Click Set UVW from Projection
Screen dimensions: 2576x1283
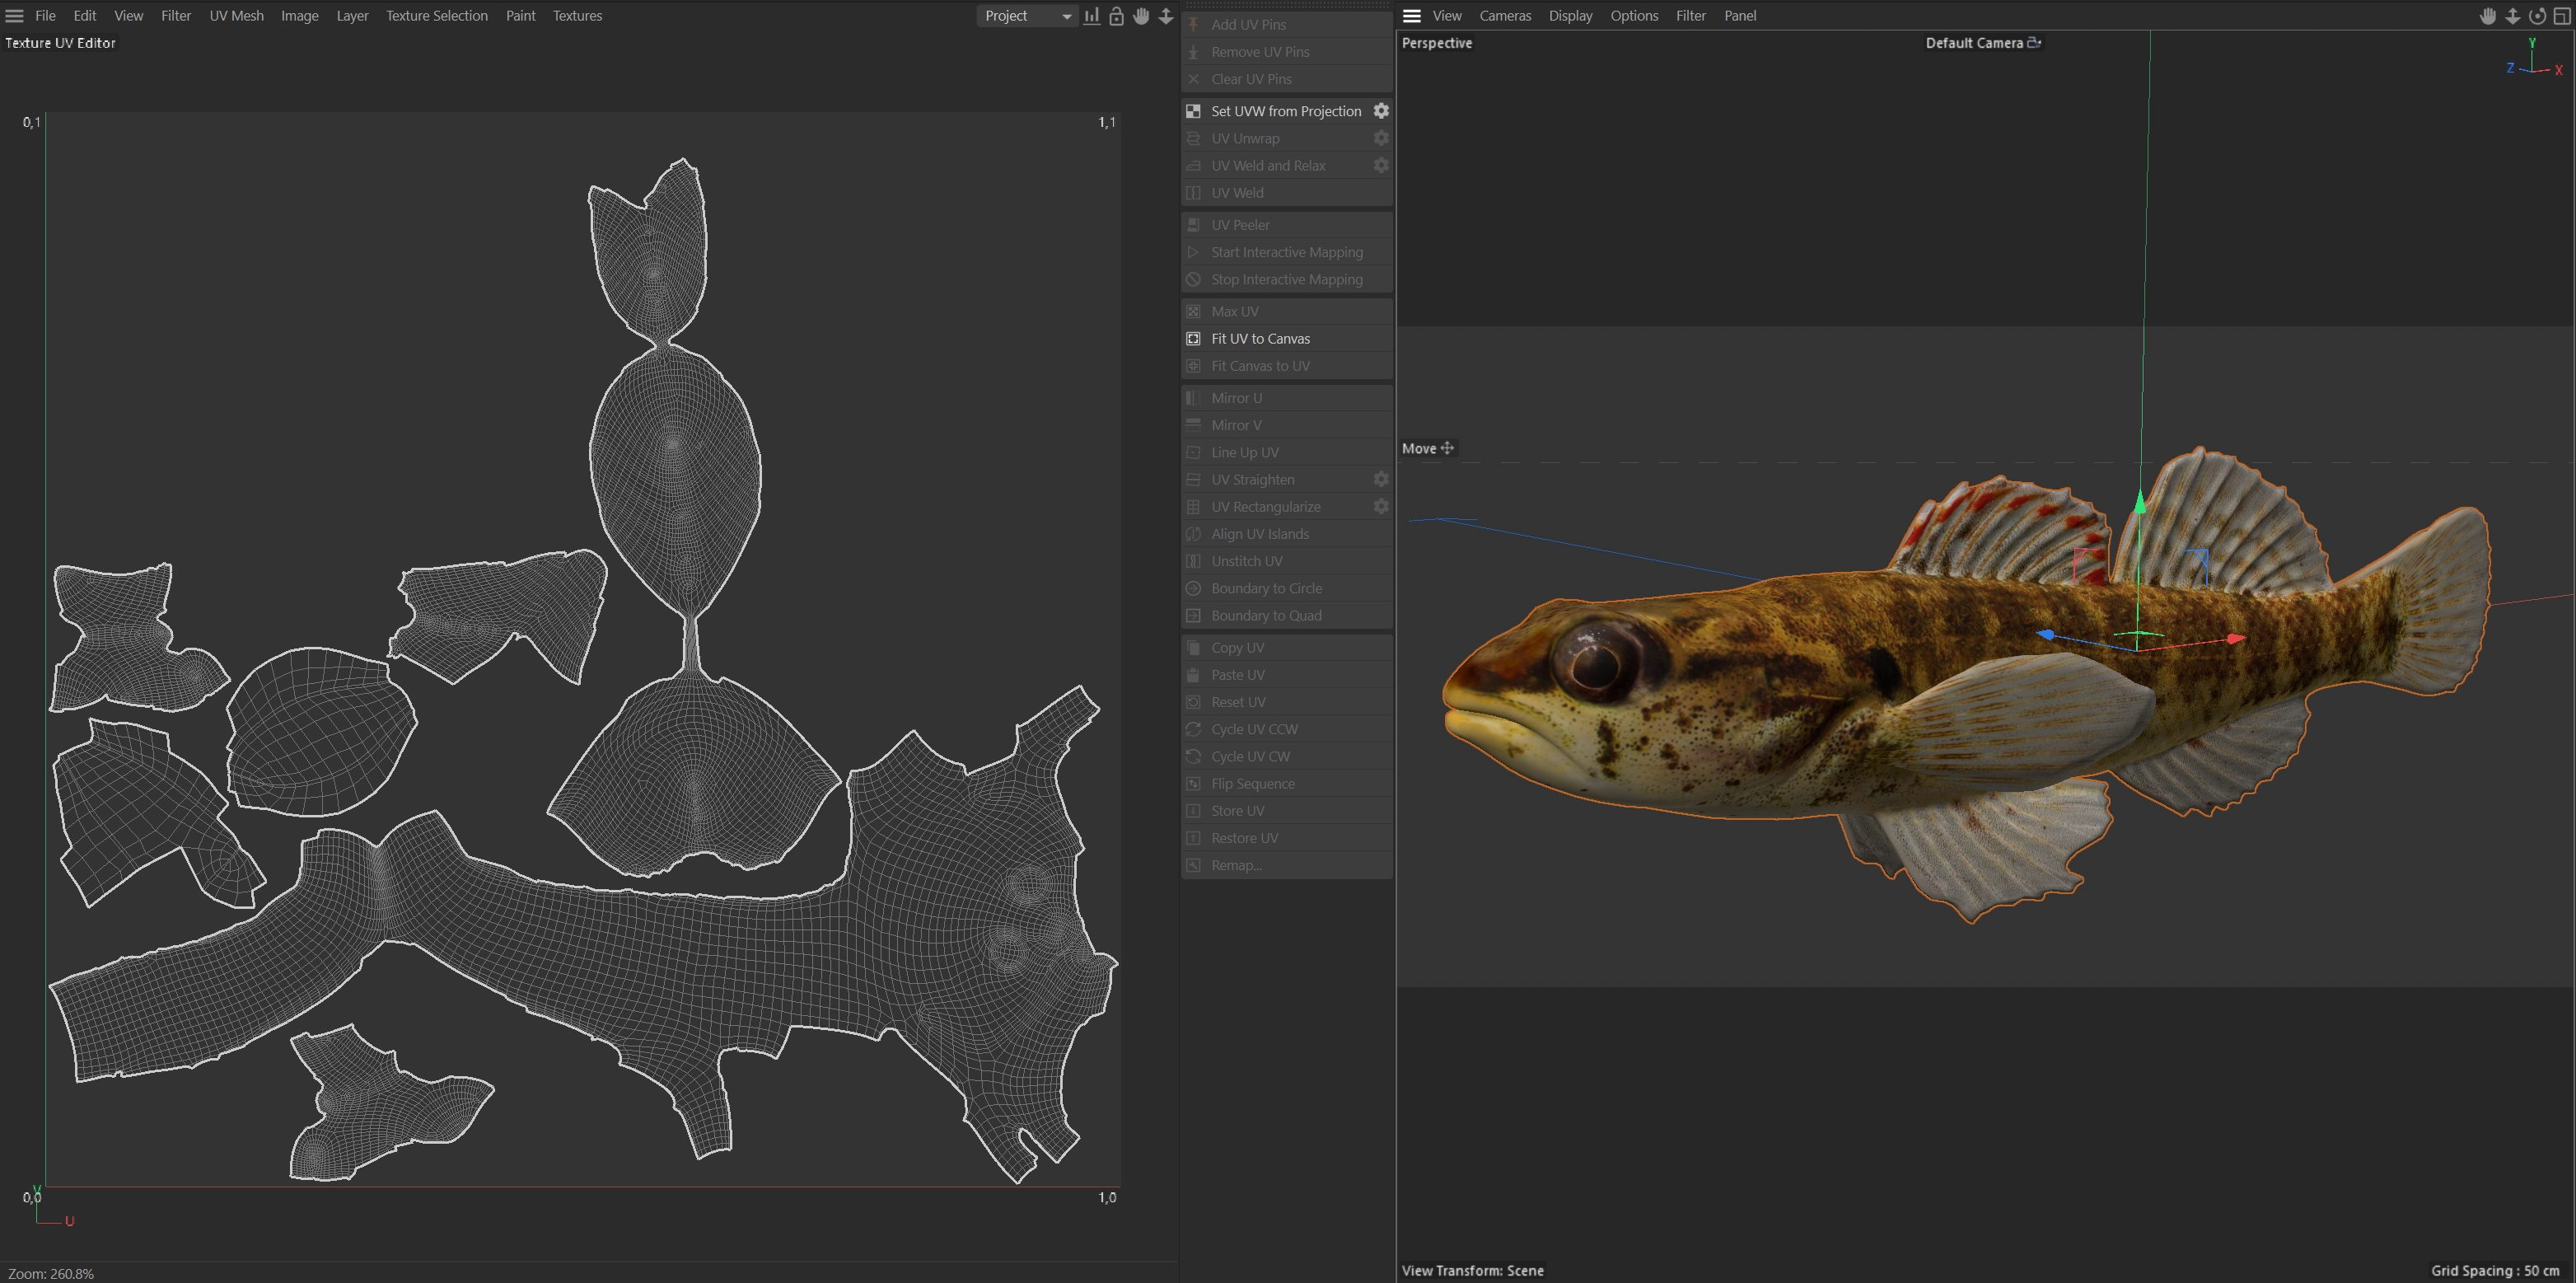1285,111
